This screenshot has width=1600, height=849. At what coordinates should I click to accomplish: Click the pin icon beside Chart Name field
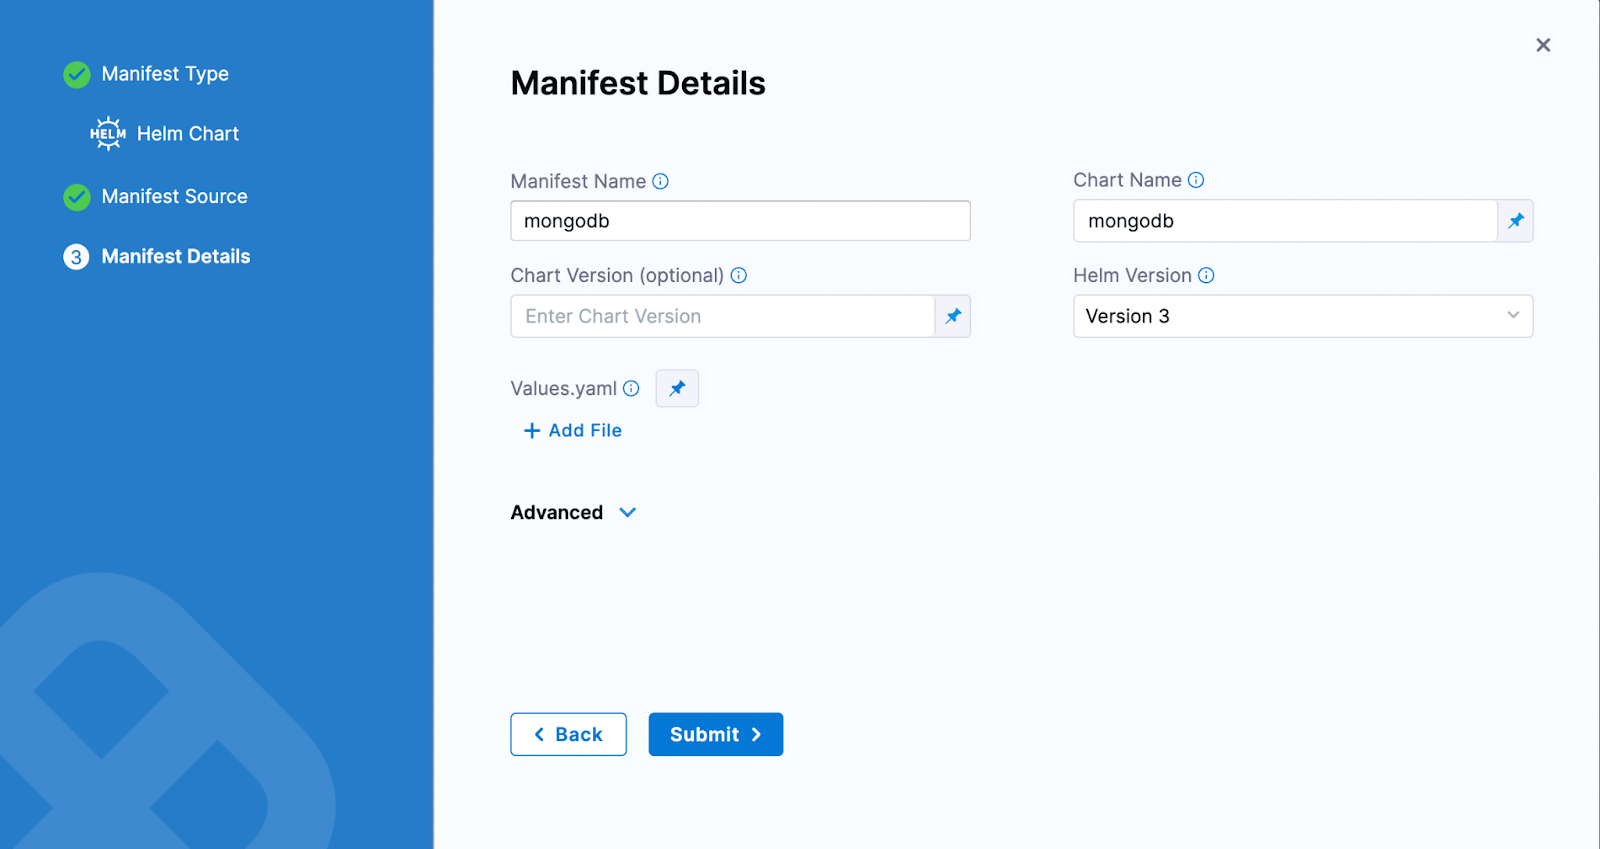1515,221
